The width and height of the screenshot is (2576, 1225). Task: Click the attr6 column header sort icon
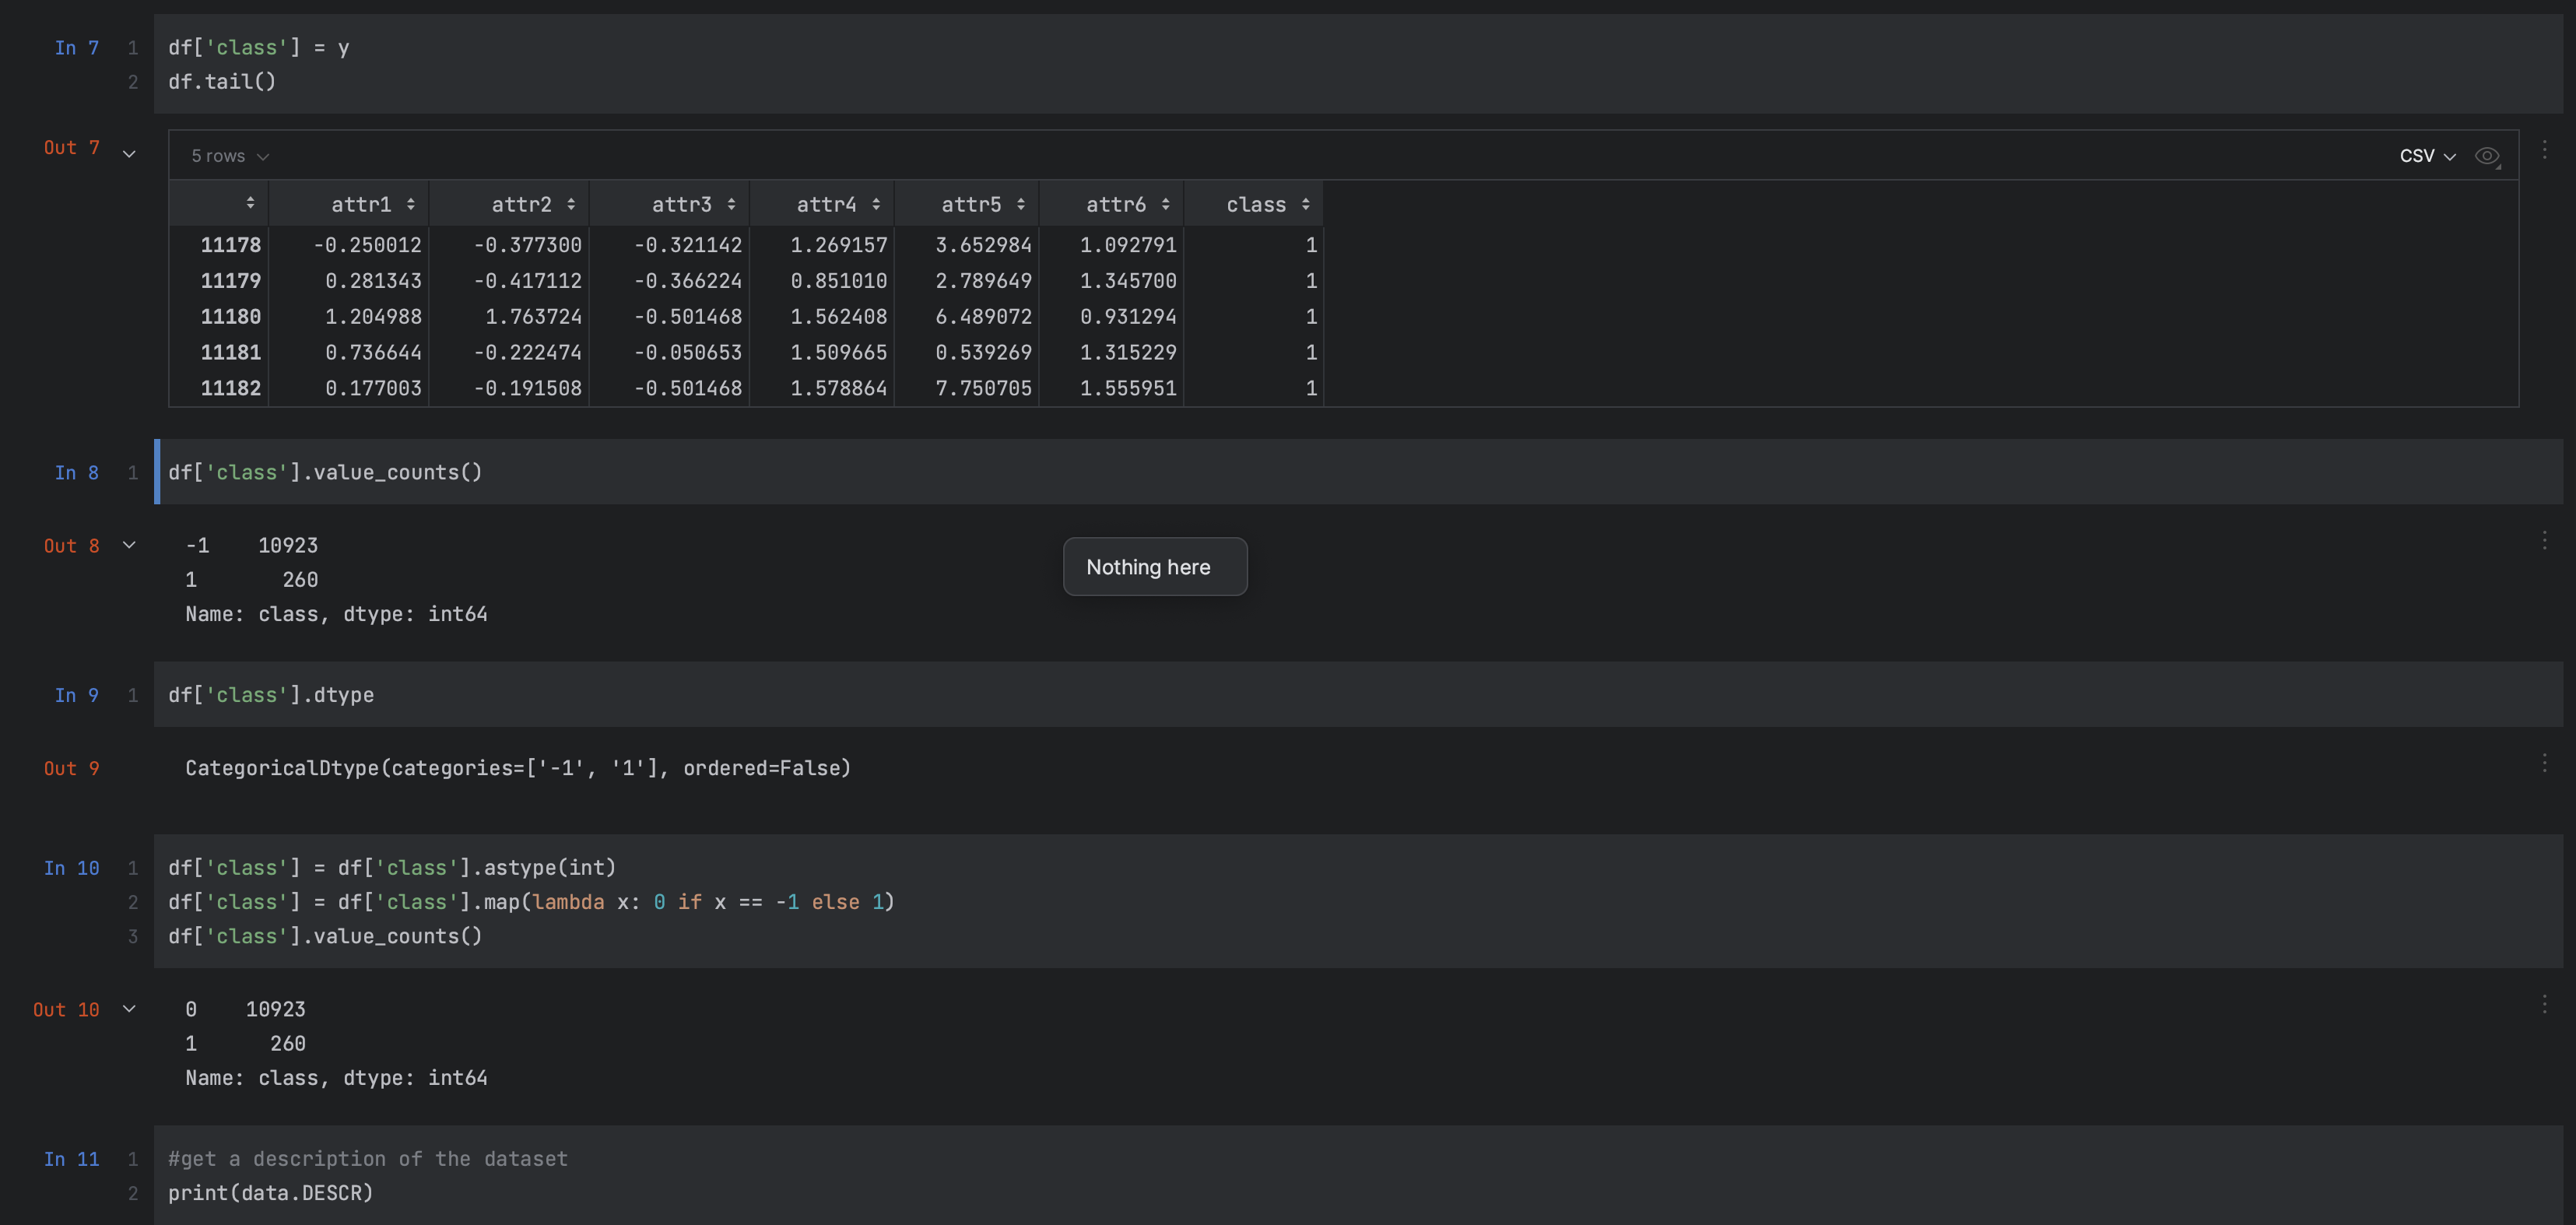[x=1166, y=204]
